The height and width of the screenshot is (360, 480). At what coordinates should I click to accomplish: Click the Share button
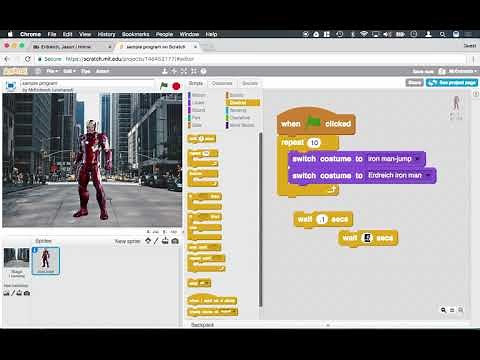click(x=414, y=83)
